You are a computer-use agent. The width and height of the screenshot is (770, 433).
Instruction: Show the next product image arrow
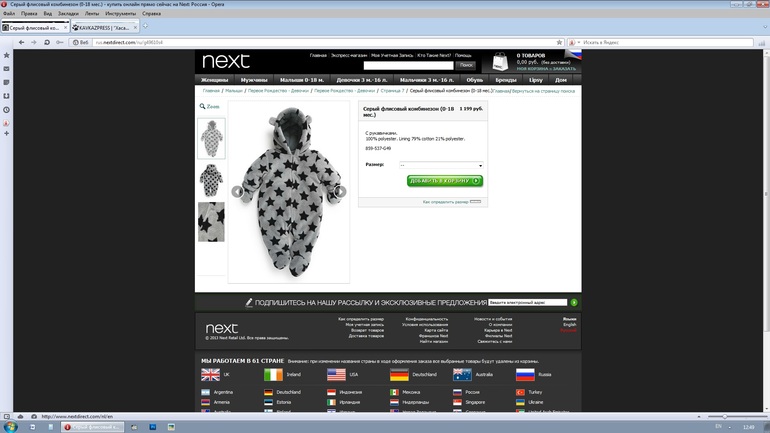tap(340, 191)
